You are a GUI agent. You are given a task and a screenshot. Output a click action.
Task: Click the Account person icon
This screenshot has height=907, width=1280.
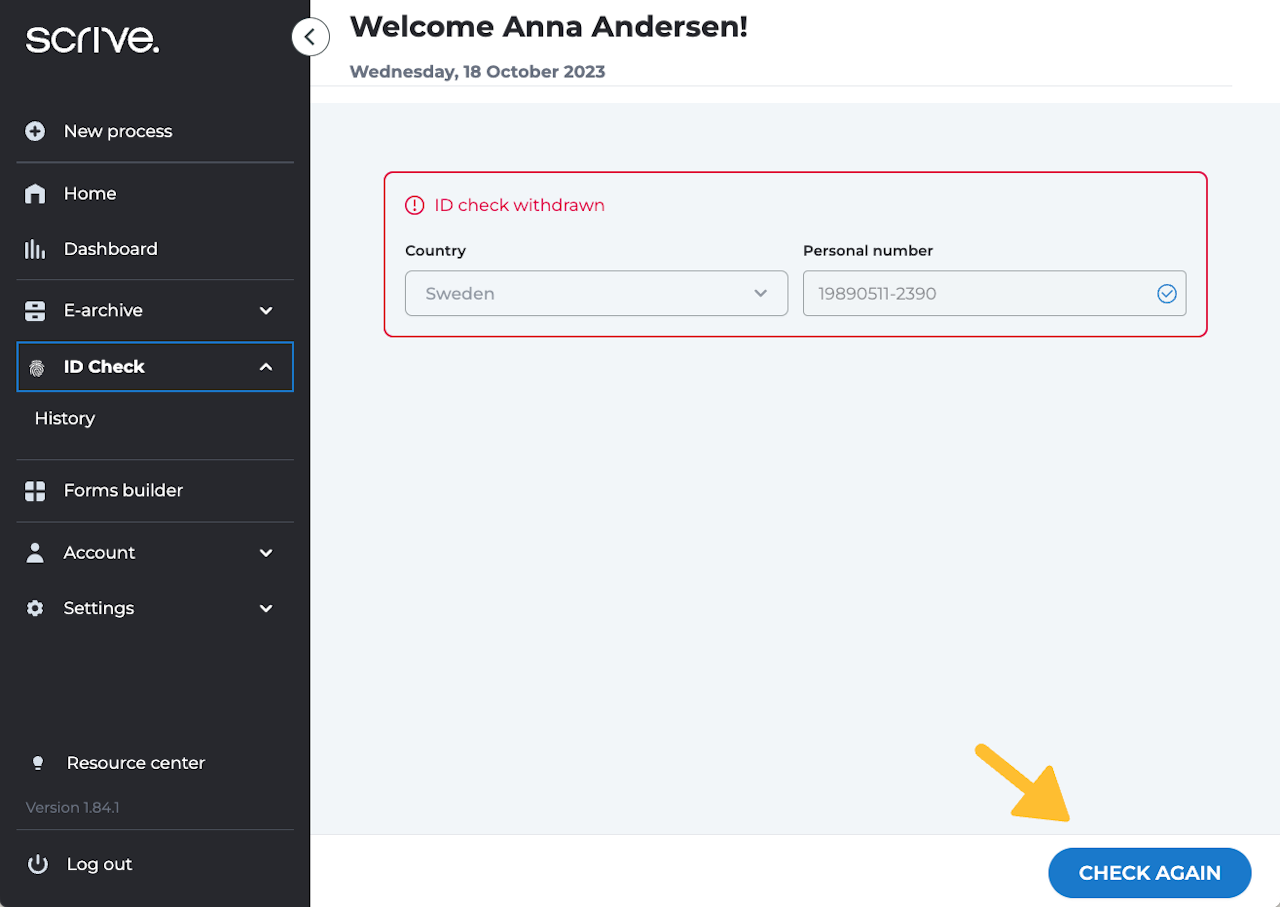coord(35,553)
